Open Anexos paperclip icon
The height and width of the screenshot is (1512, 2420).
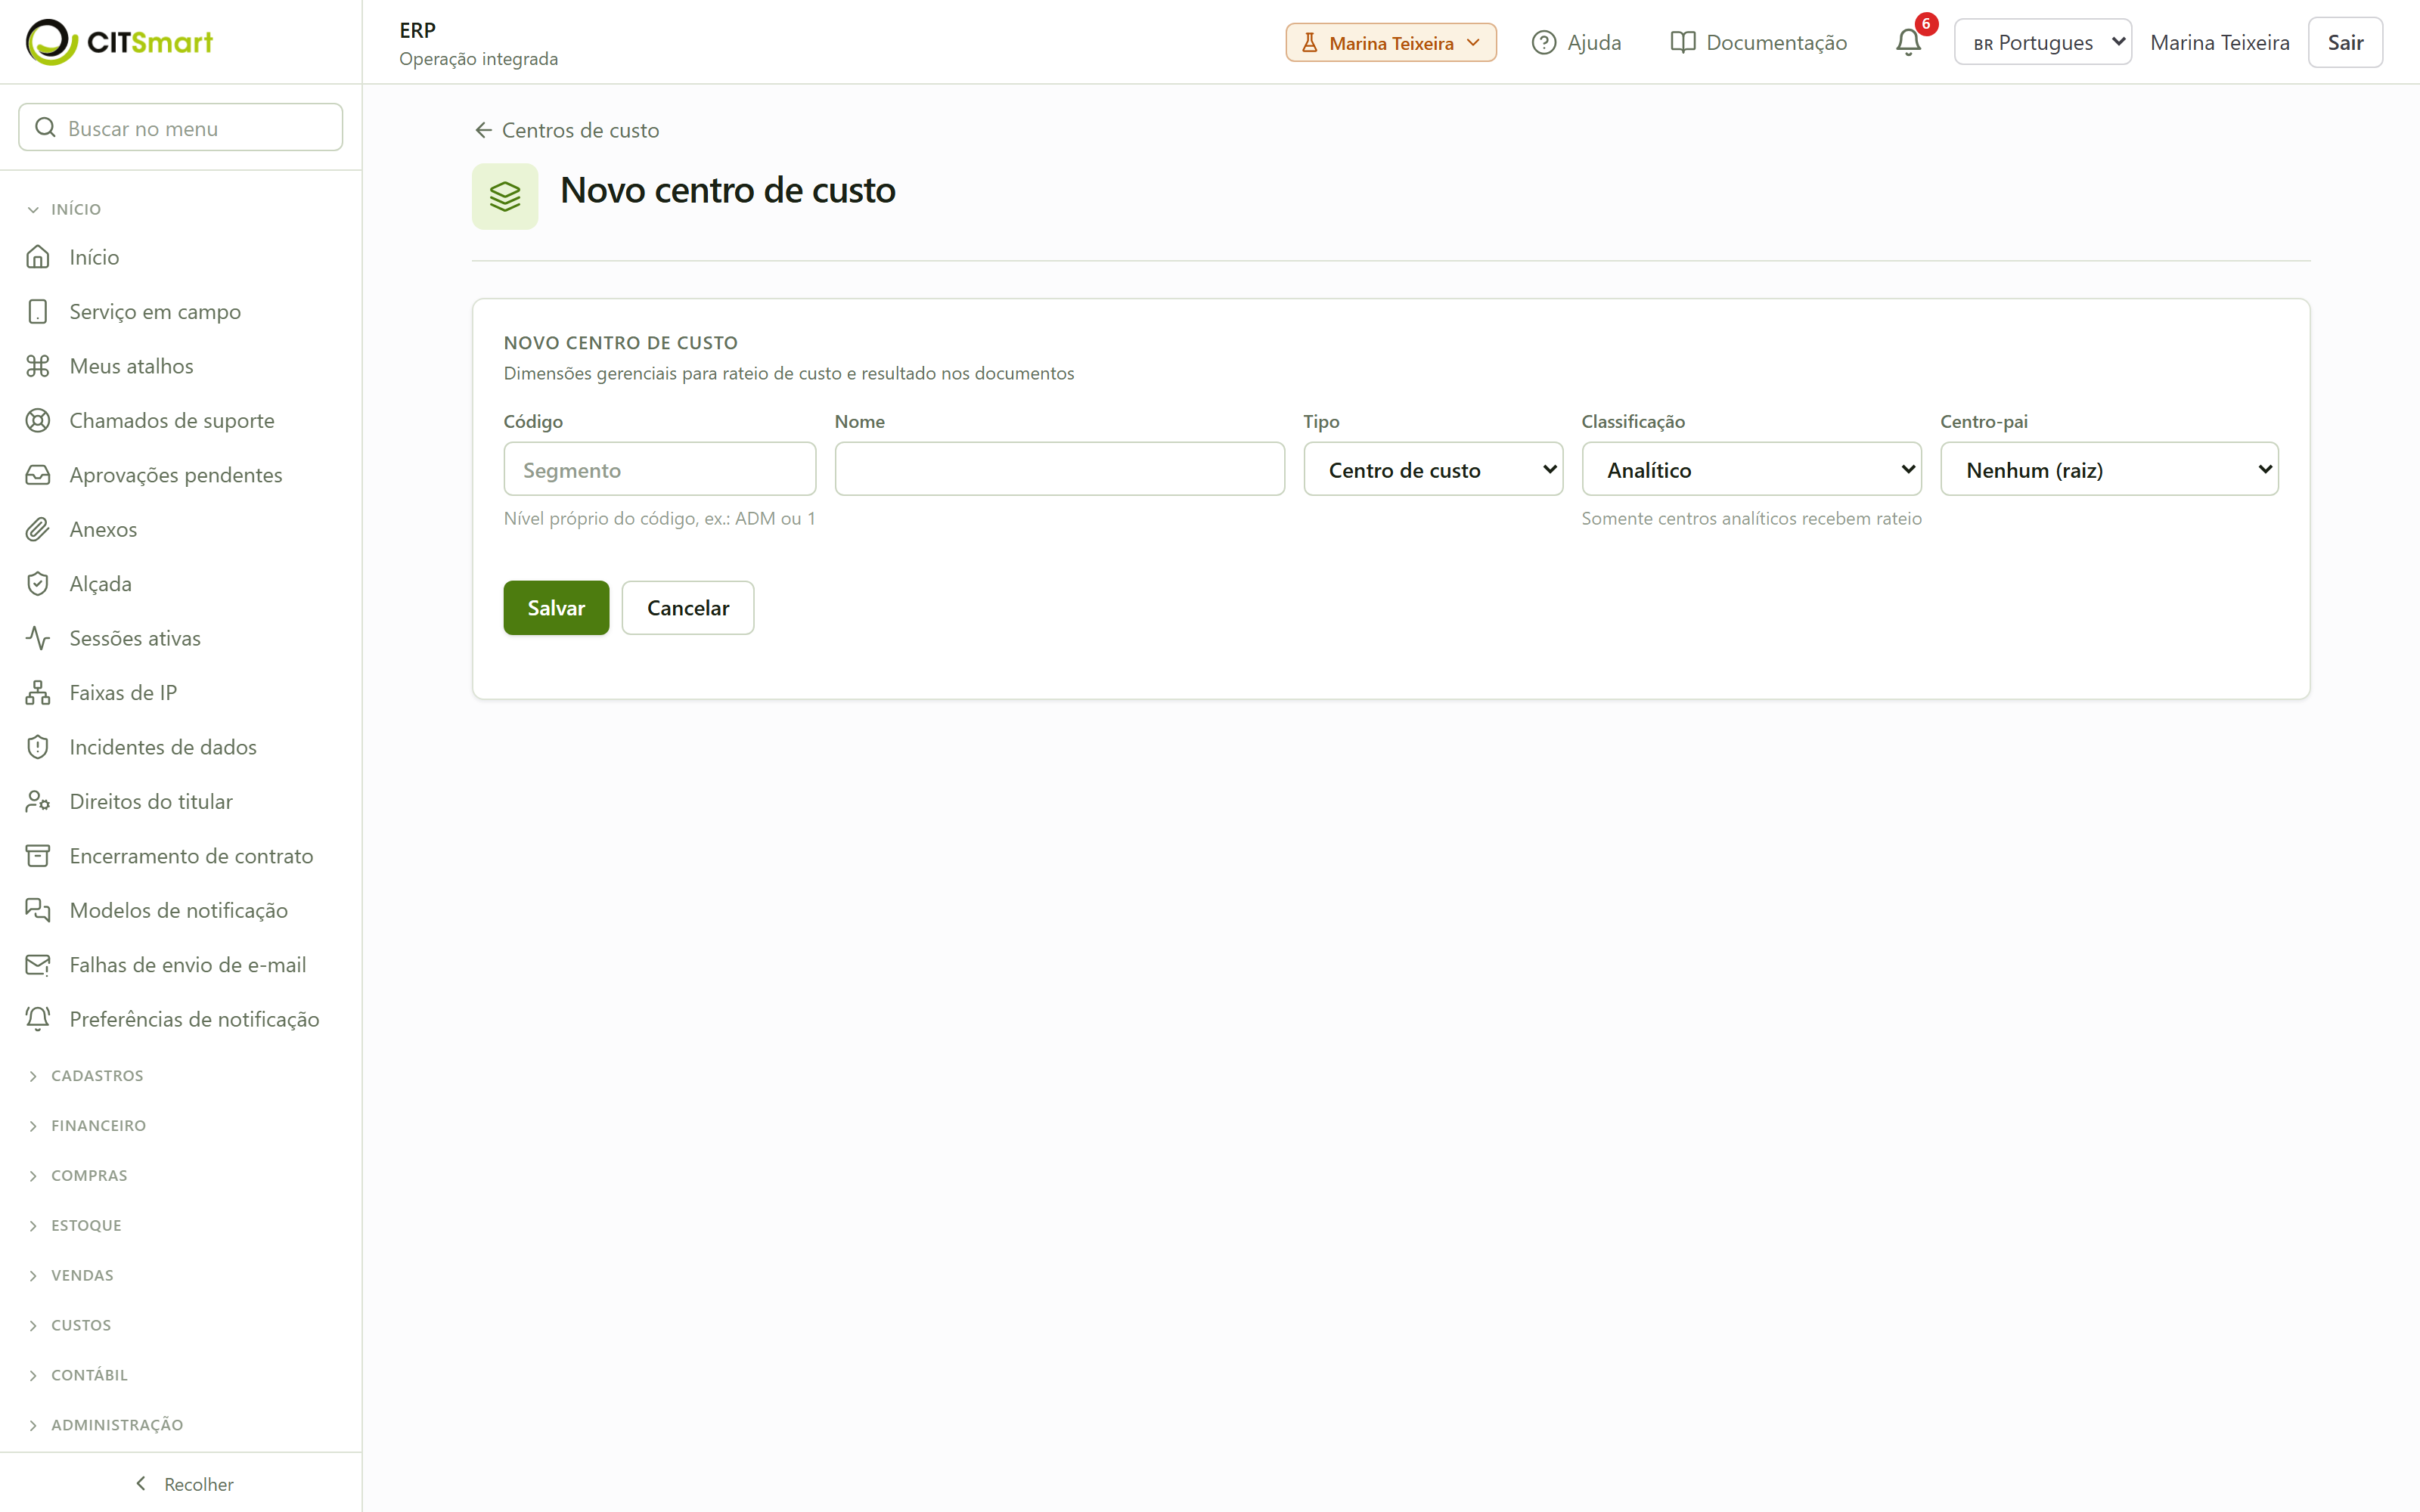pyautogui.click(x=38, y=530)
